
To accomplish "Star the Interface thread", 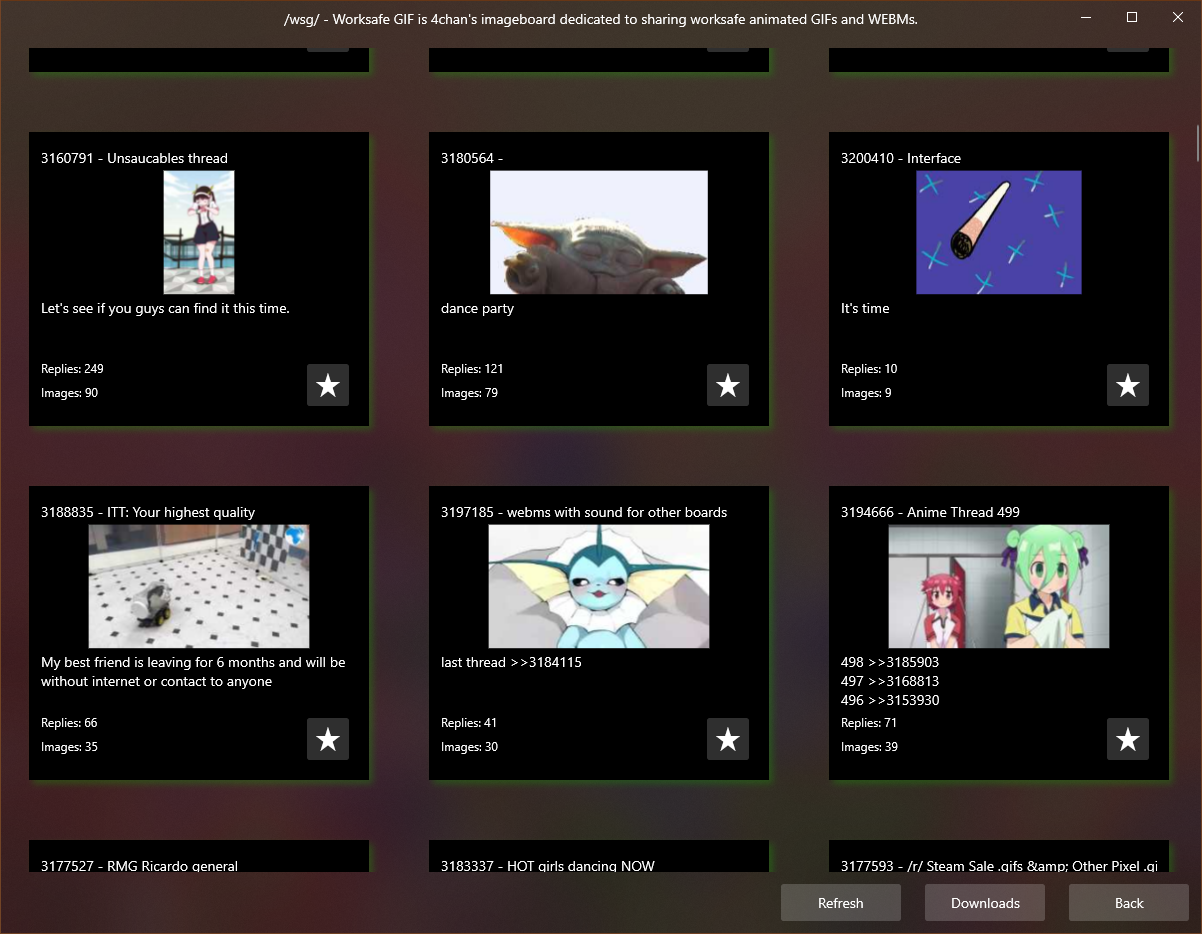I will pos(1128,385).
